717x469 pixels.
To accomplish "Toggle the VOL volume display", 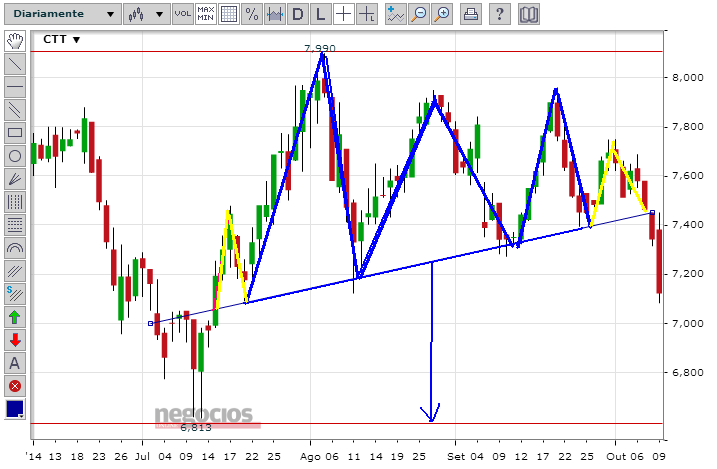I will pos(182,14).
